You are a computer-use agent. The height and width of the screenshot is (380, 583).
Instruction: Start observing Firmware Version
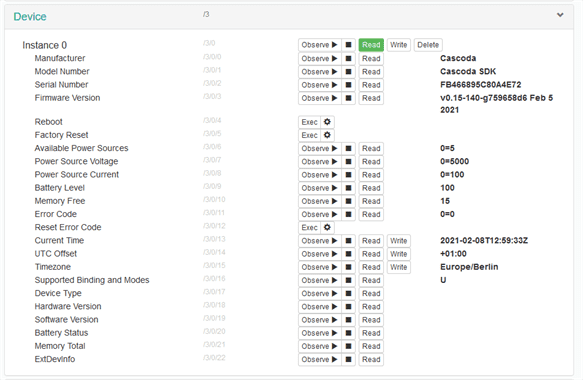coord(319,98)
